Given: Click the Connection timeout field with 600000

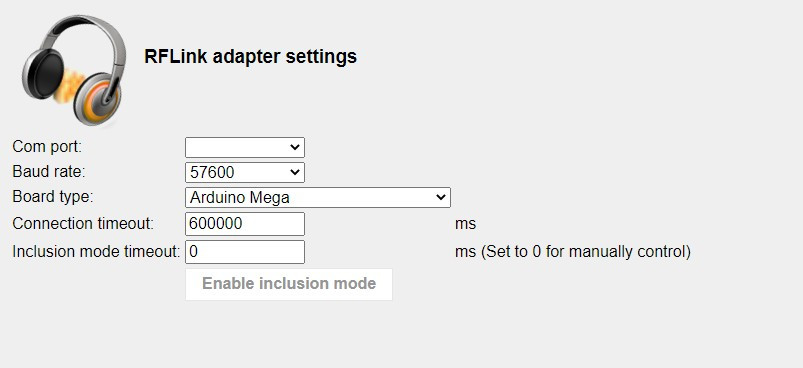Looking at the screenshot, I should pyautogui.click(x=245, y=224).
